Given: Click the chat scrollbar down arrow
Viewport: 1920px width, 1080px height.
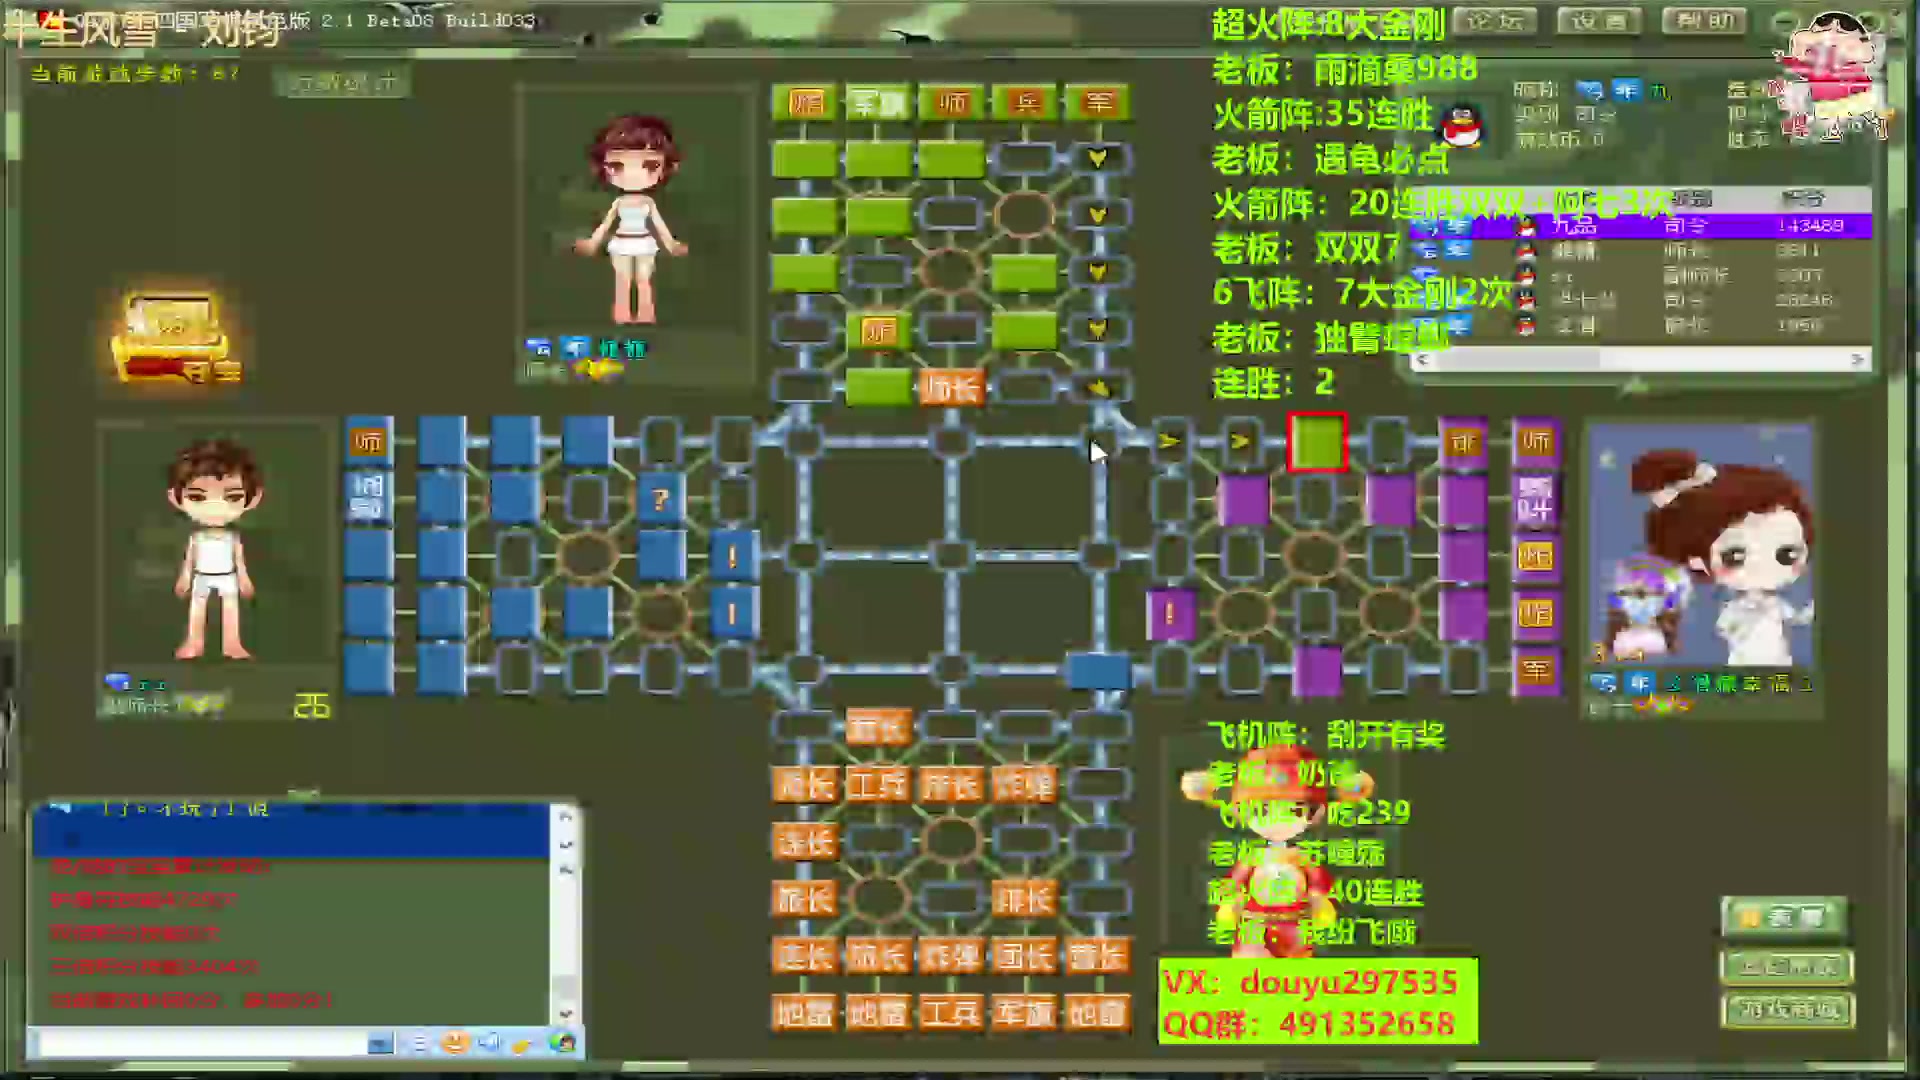Looking at the screenshot, I should pos(565,1013).
